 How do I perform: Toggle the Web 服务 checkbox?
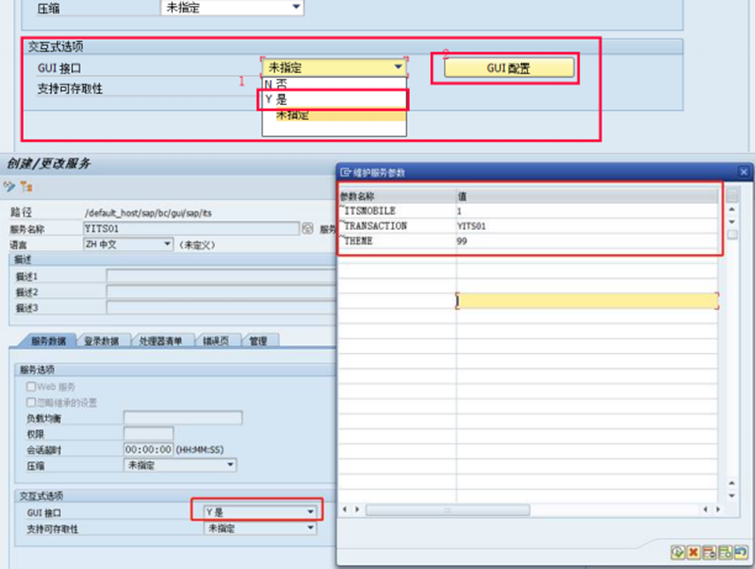(31, 387)
